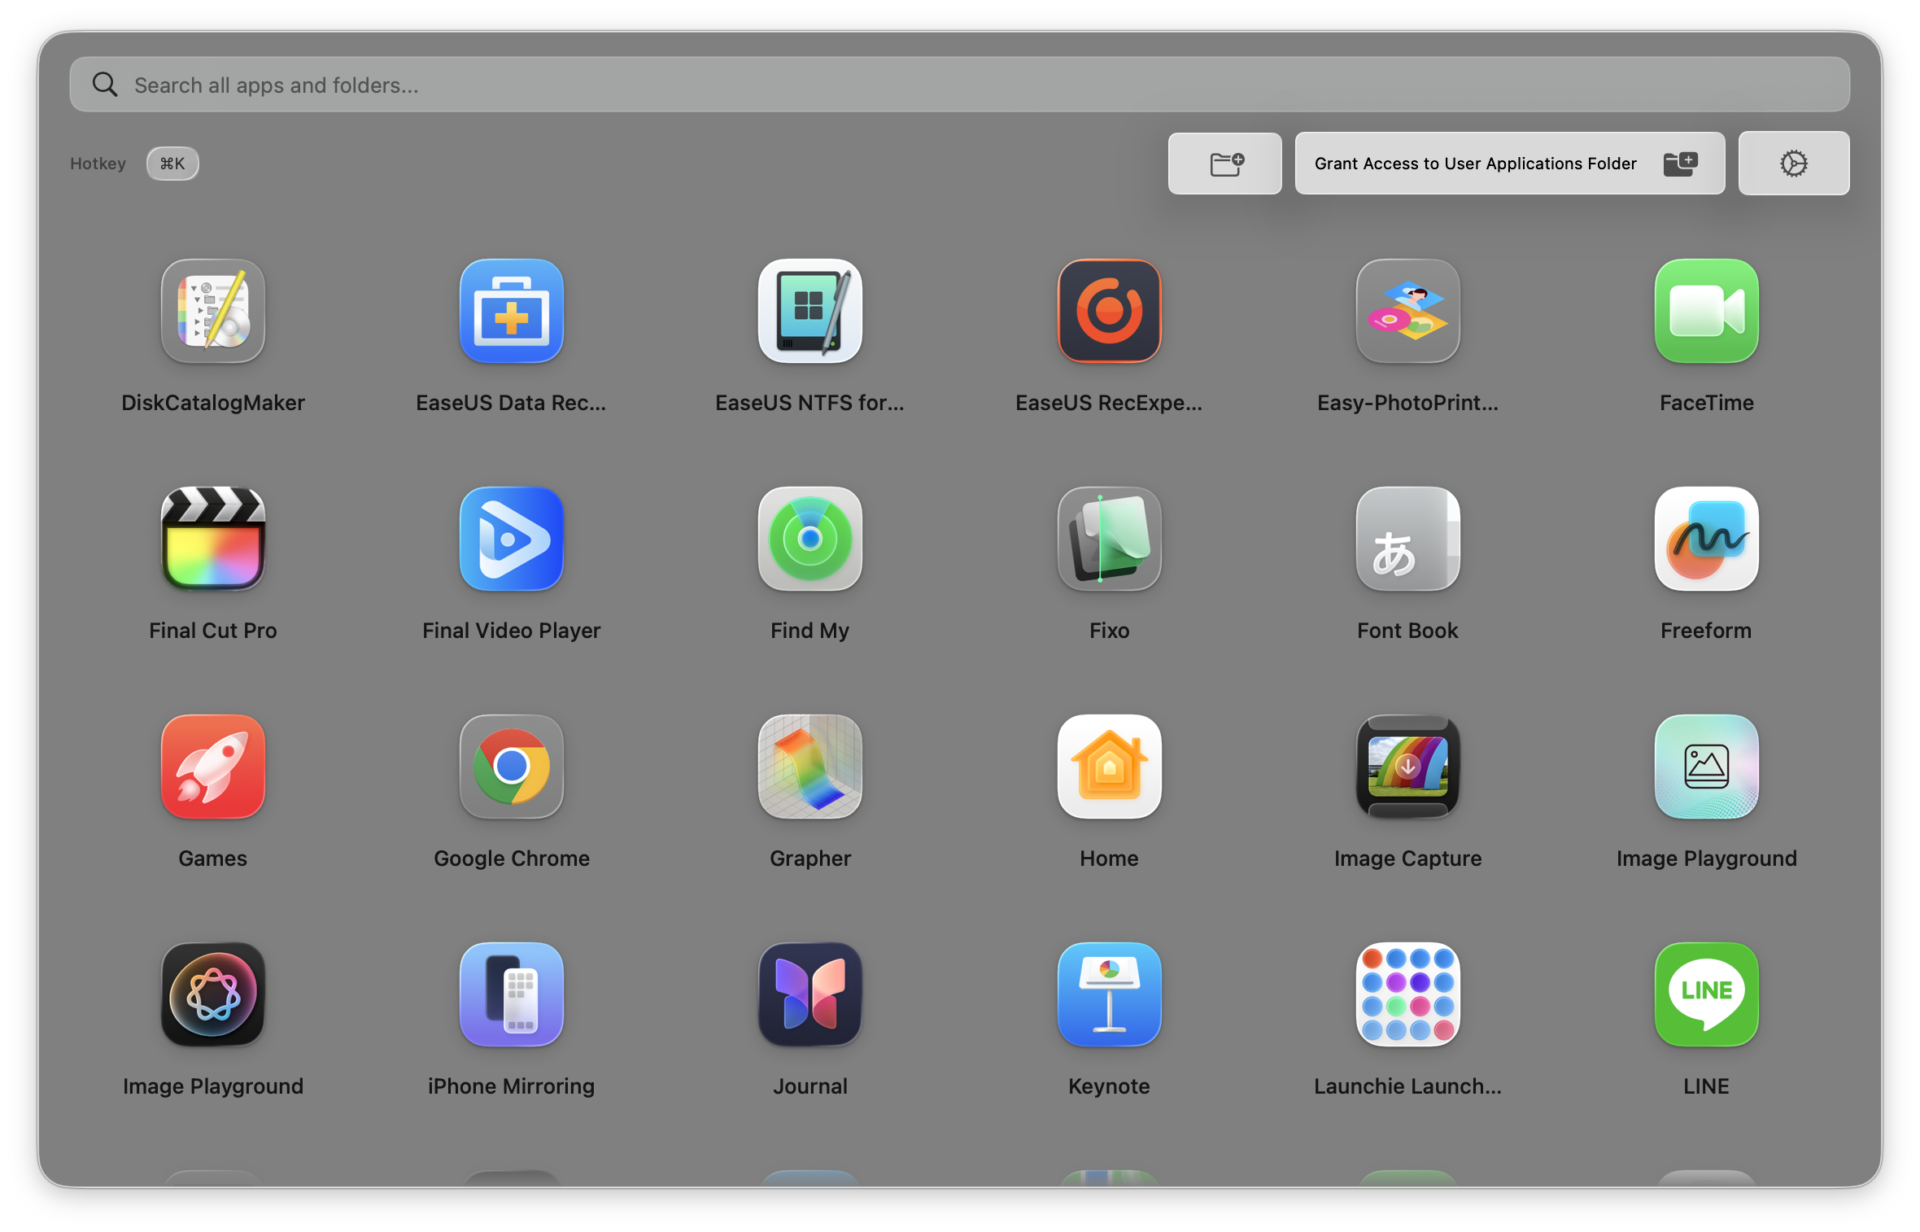Click Grant Access to User Applications Folder
Image resolution: width=1920 pixels, height=1232 pixels.
[1508, 163]
